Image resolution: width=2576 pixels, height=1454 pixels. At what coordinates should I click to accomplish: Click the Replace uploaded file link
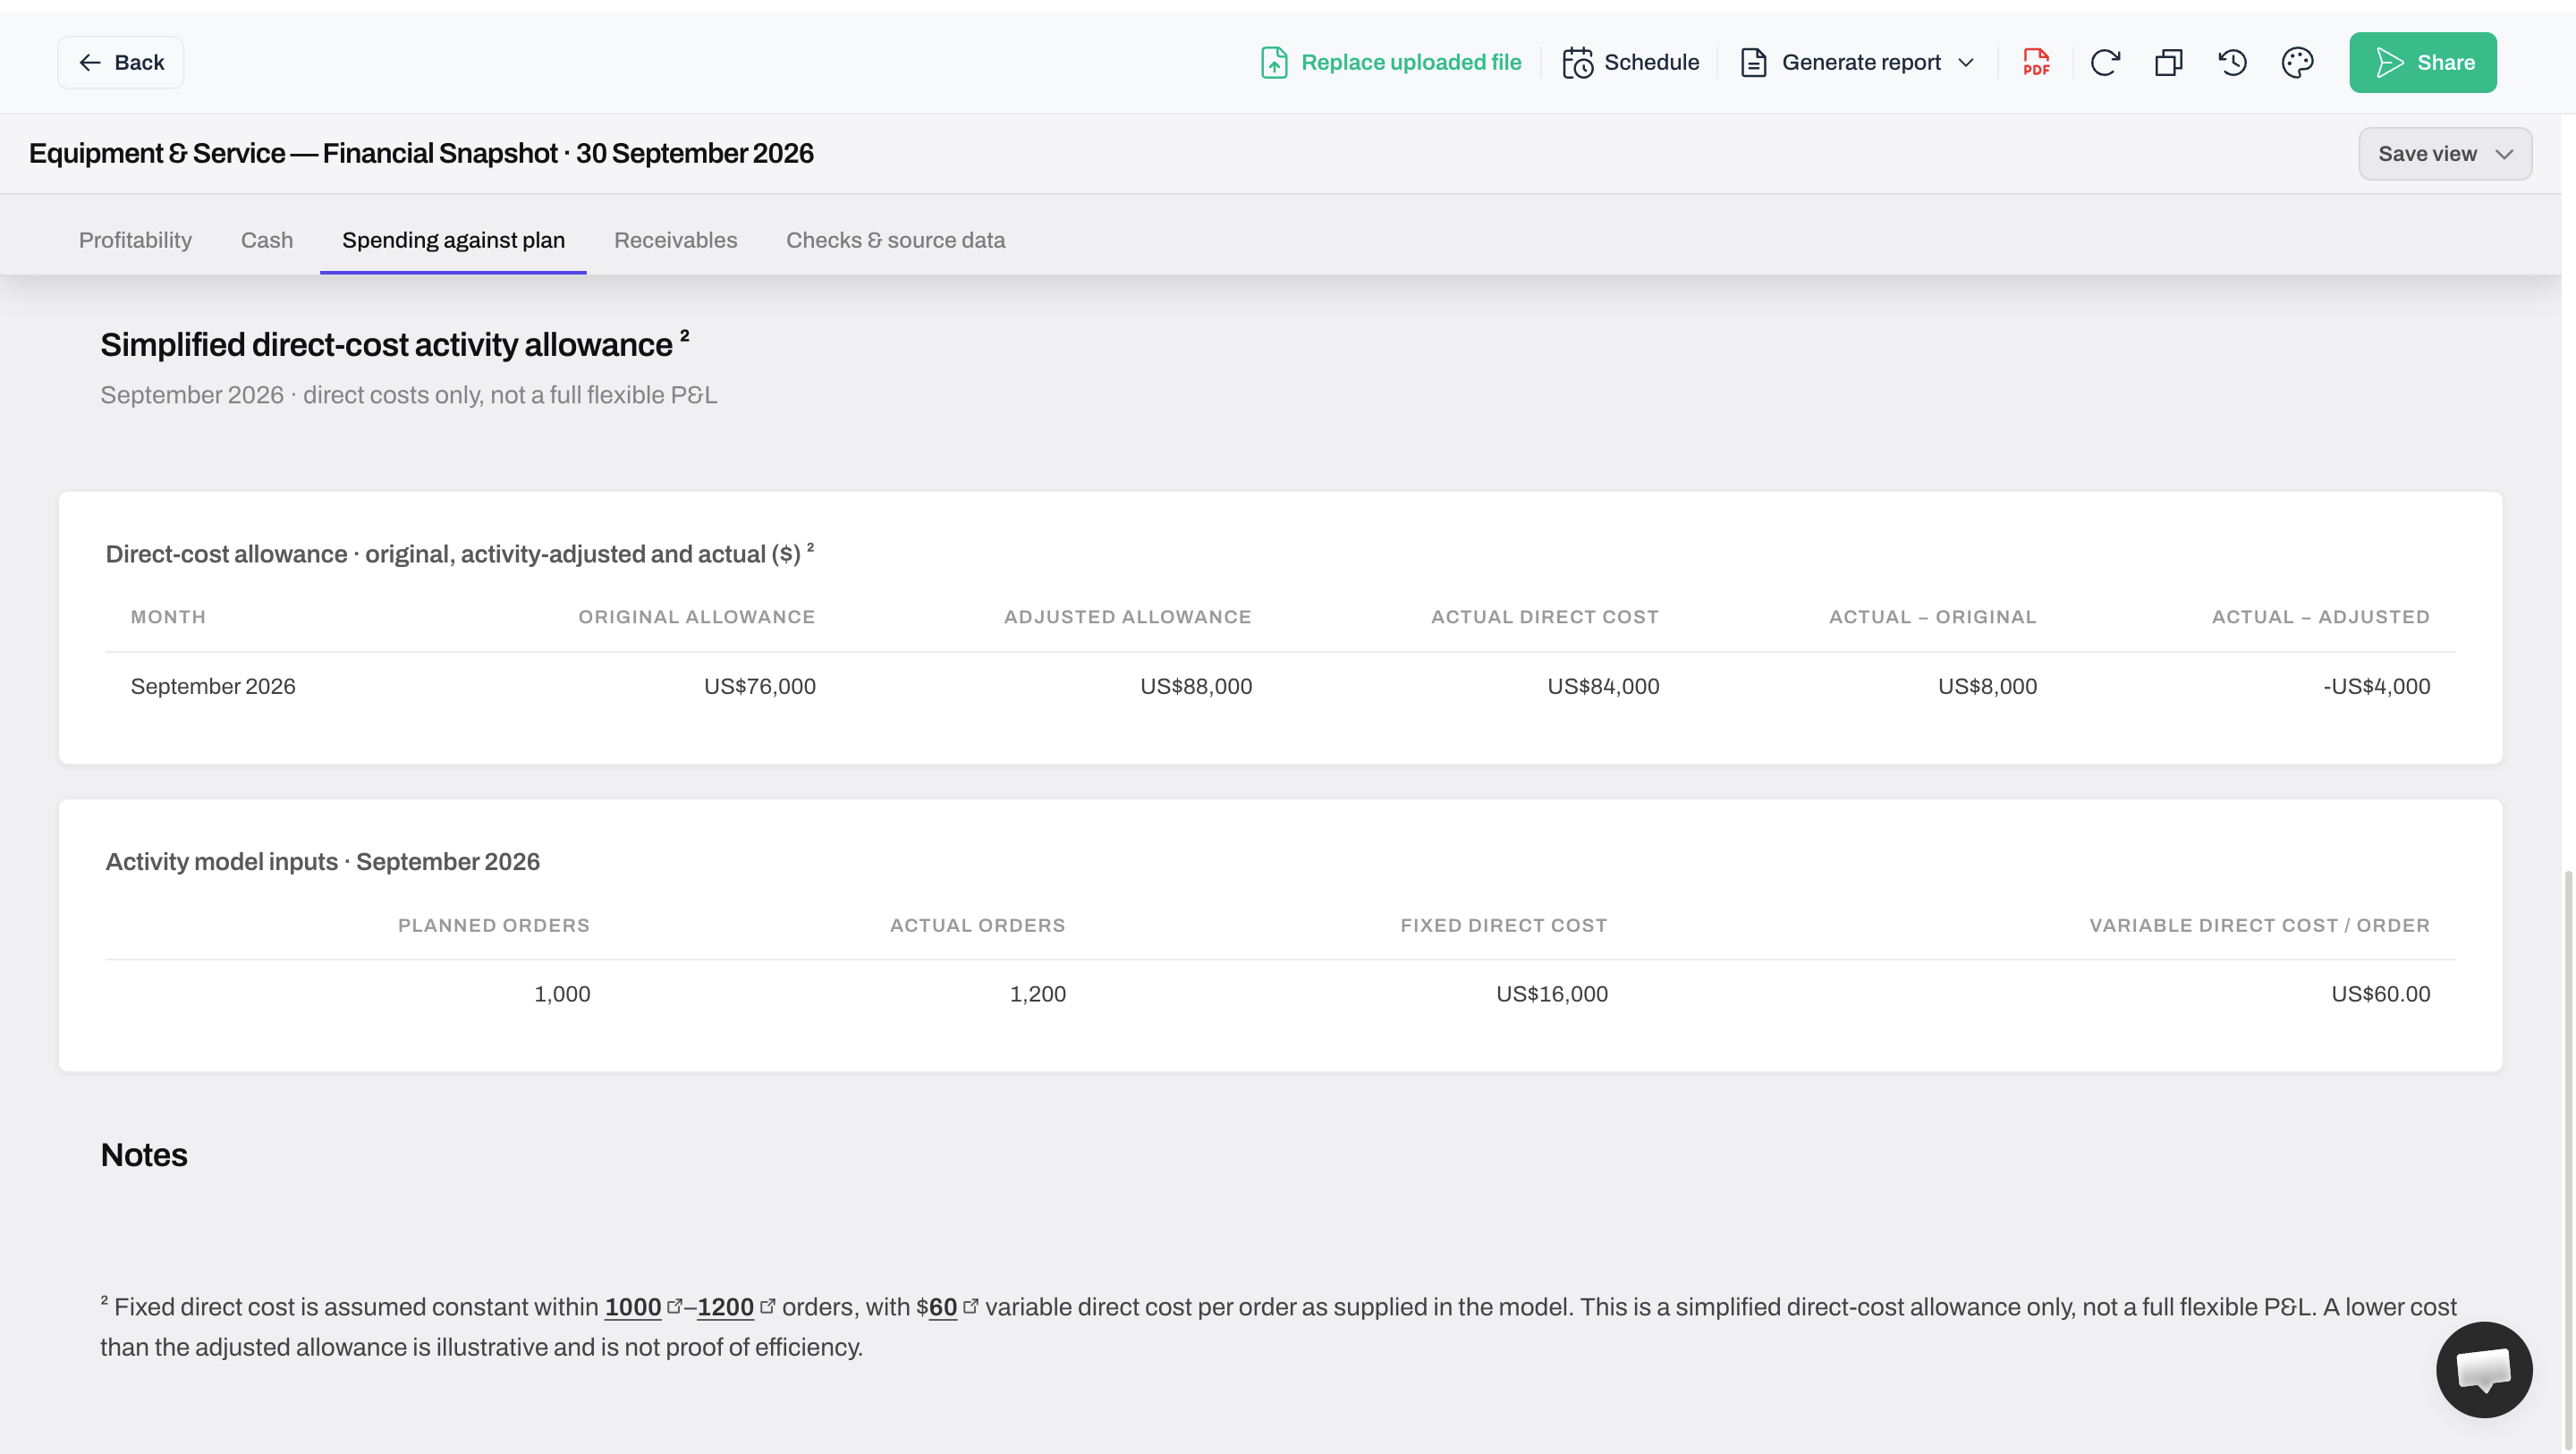[x=1391, y=62]
